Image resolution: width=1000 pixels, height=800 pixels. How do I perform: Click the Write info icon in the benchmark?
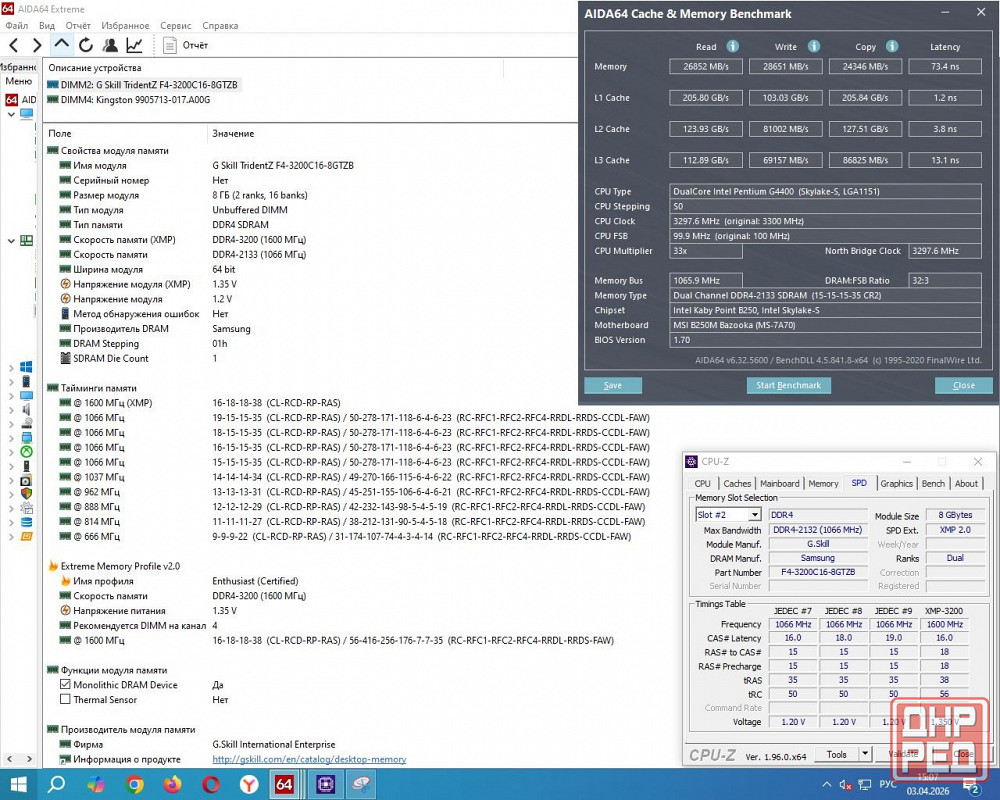pos(814,46)
